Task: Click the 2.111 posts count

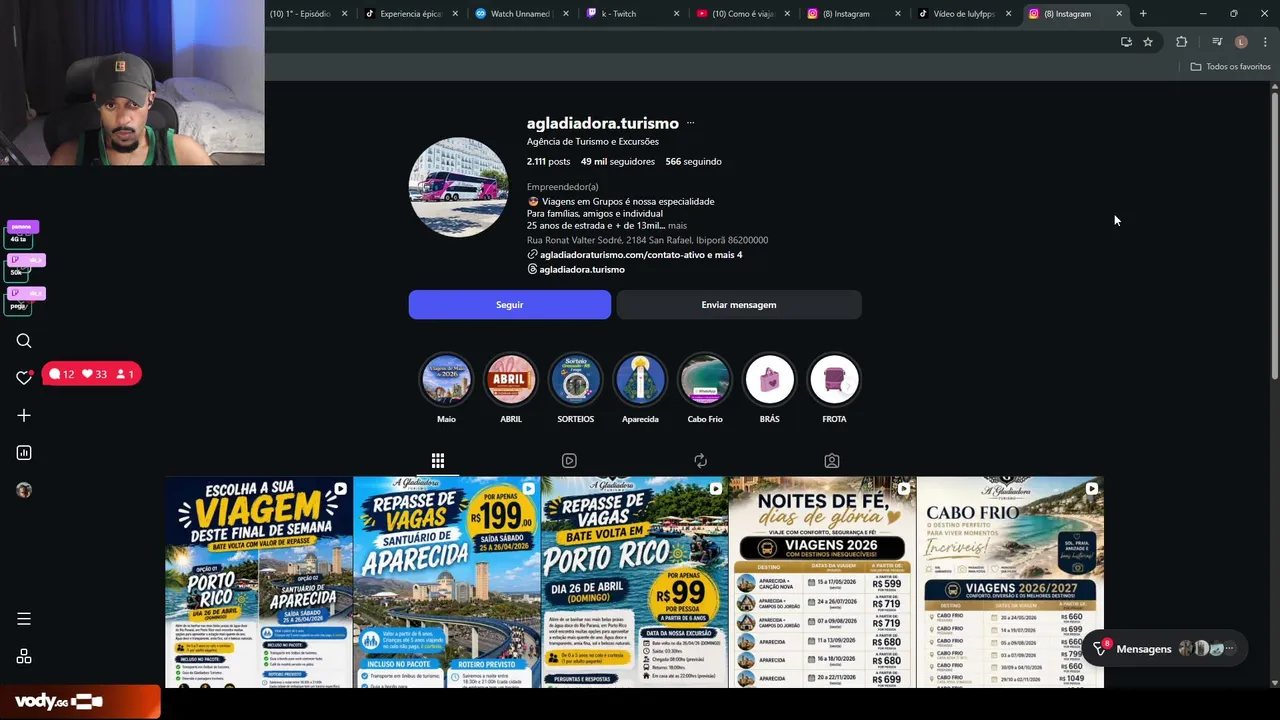Action: [x=548, y=161]
